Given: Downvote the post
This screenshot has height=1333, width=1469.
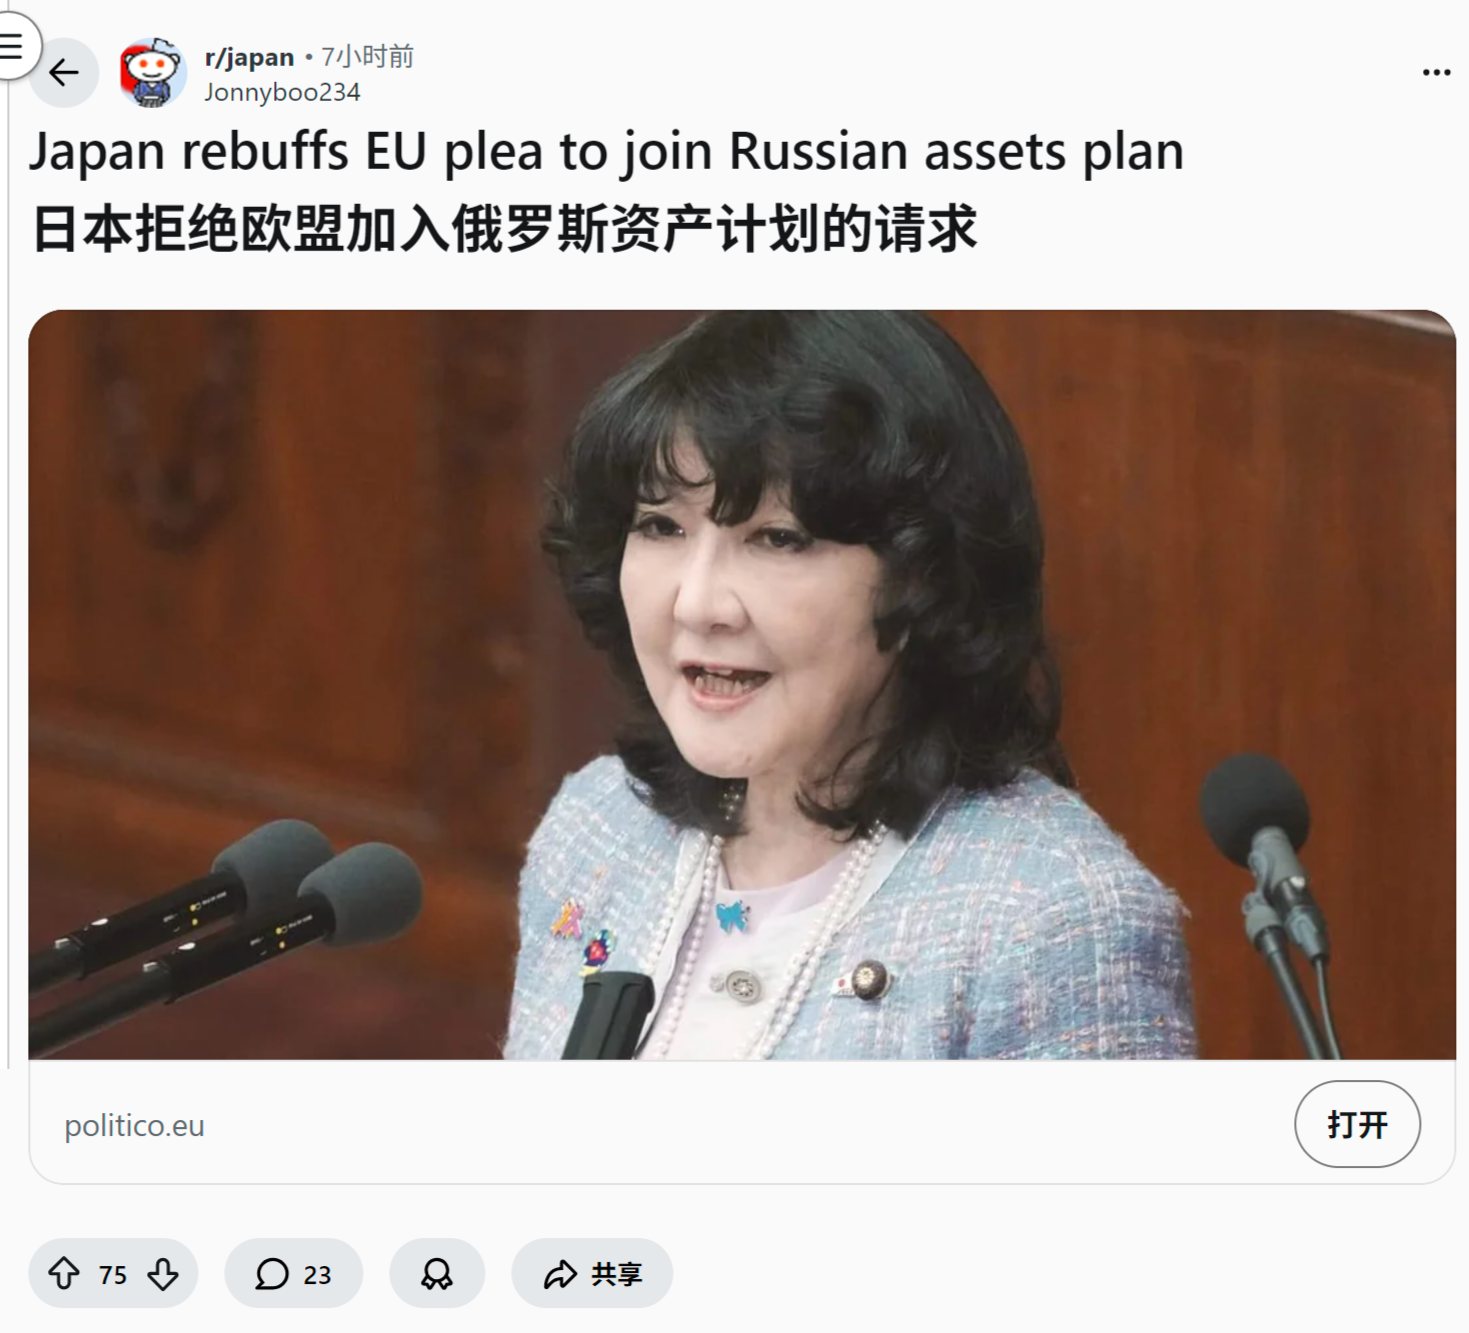Looking at the screenshot, I should 163,1273.
